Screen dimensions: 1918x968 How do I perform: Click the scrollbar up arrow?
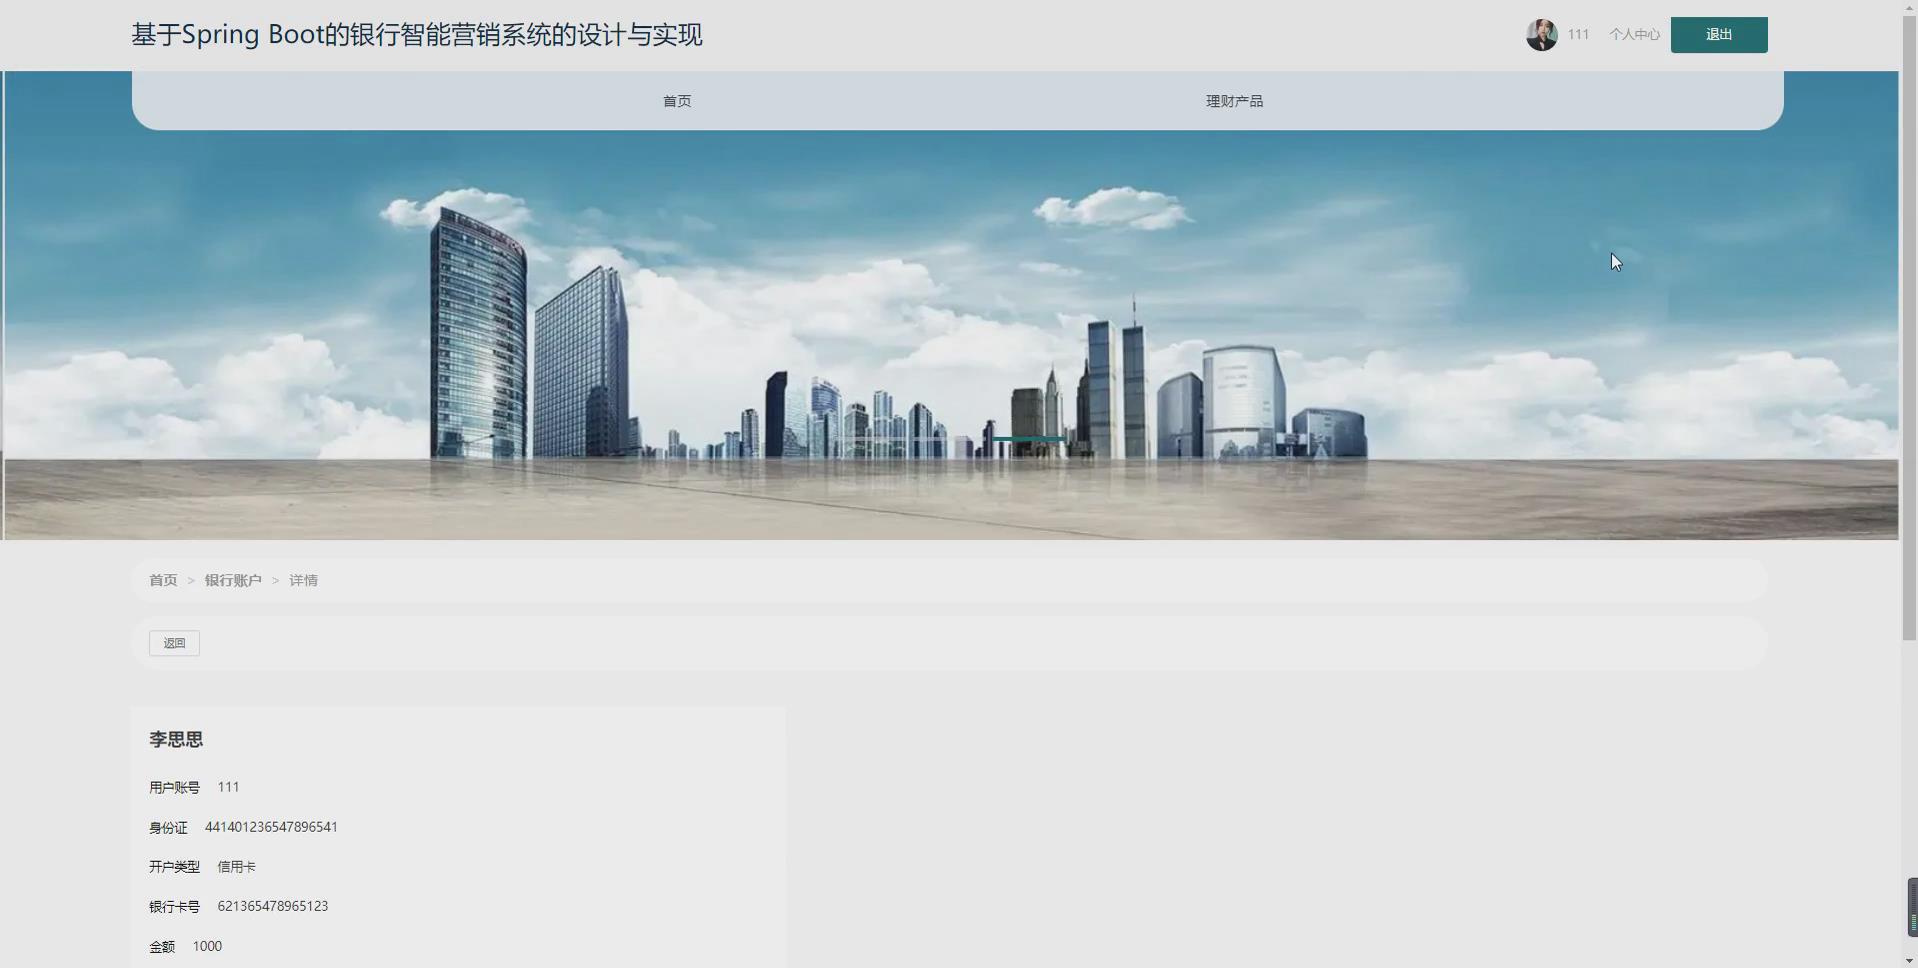tap(1909, 6)
